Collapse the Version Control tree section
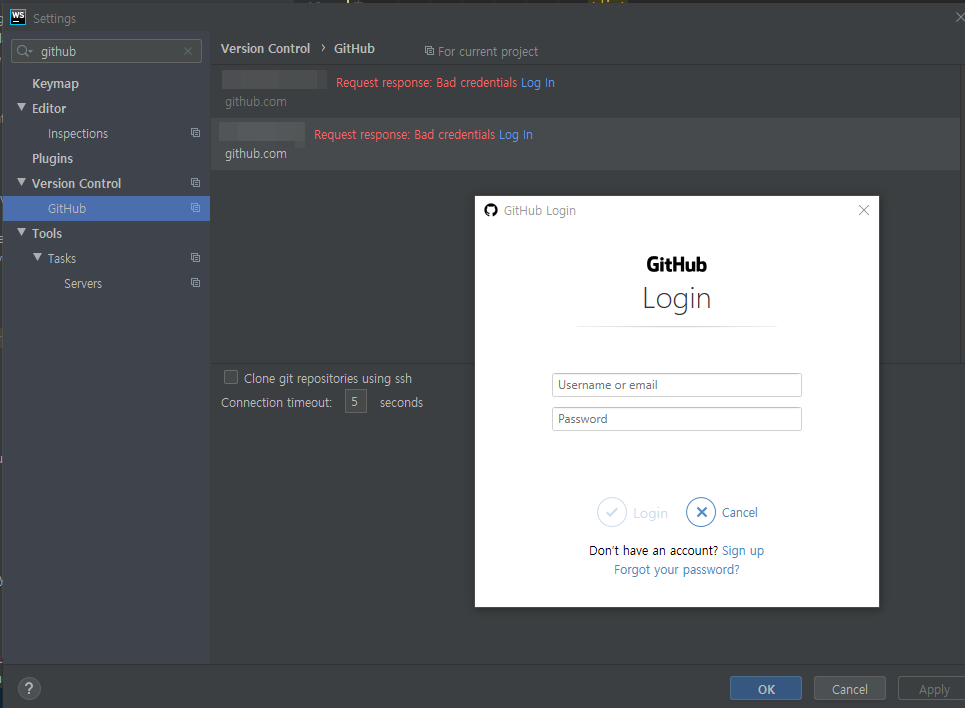 22,183
